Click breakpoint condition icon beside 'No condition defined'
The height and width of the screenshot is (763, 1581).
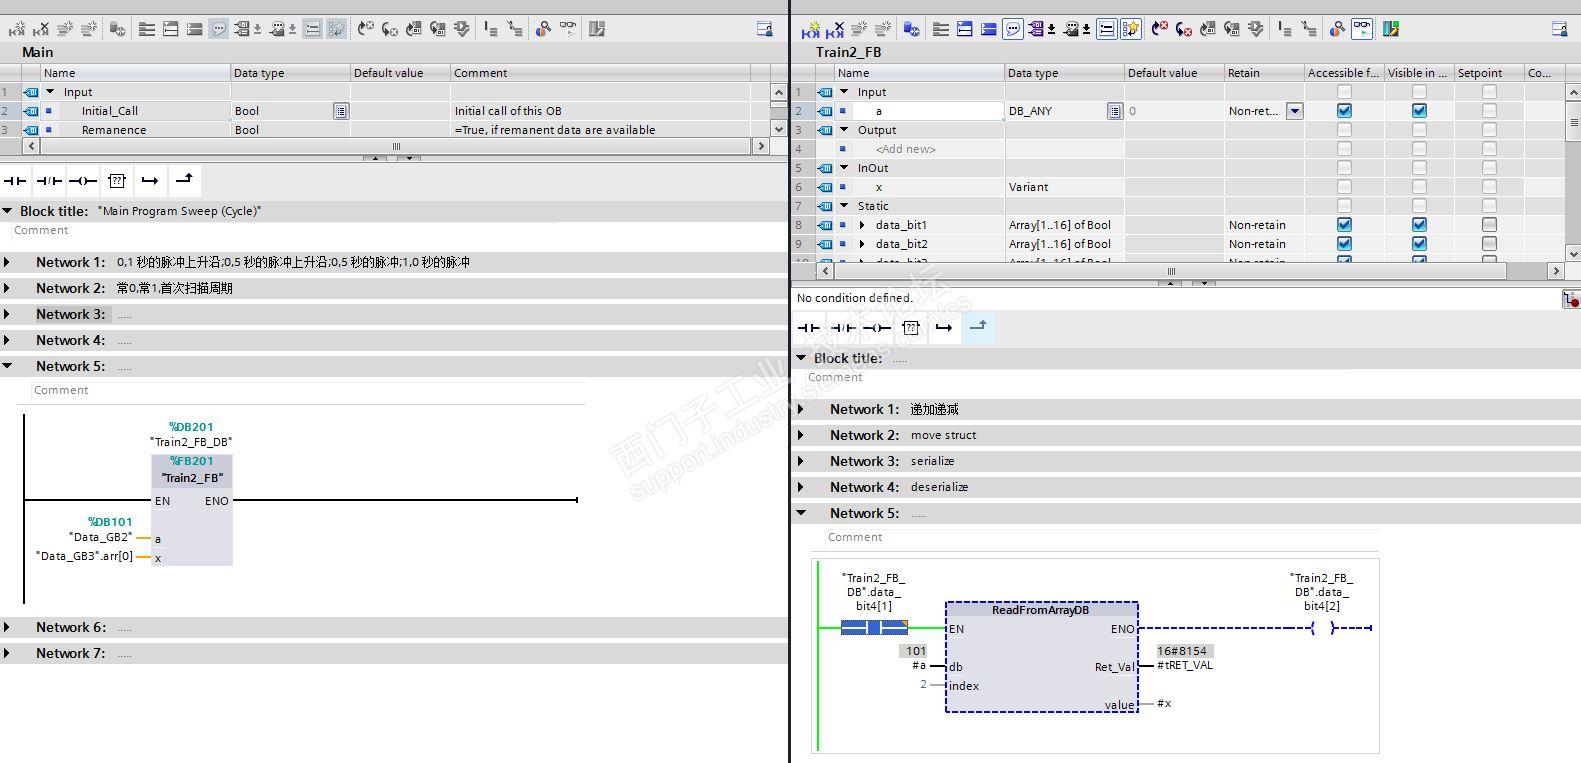click(x=1570, y=299)
